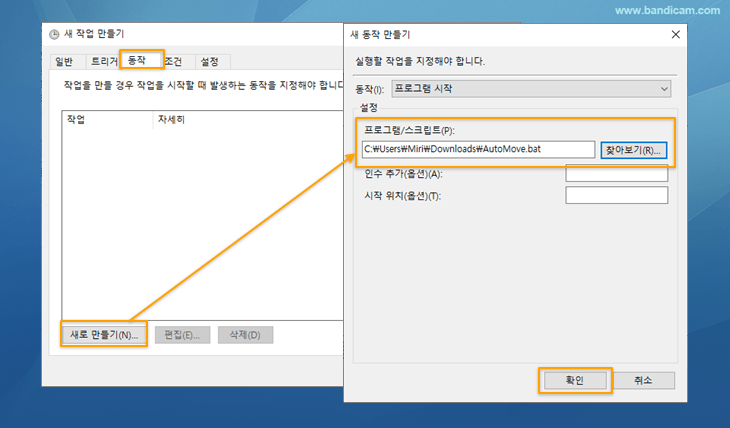Viewport: 730px width, 428px height.
Task: Click the 작업 column header
Action: tap(108, 120)
